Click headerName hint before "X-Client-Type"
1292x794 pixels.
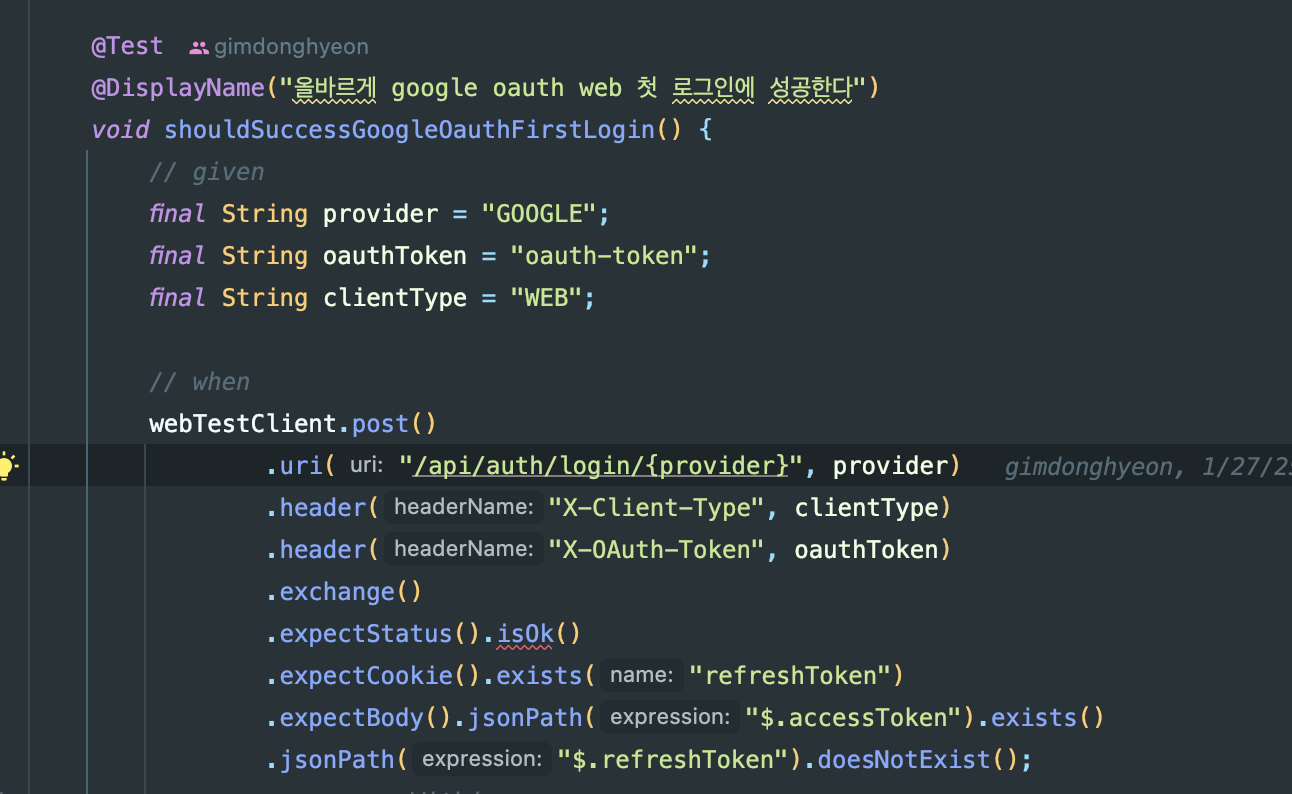(x=463, y=508)
